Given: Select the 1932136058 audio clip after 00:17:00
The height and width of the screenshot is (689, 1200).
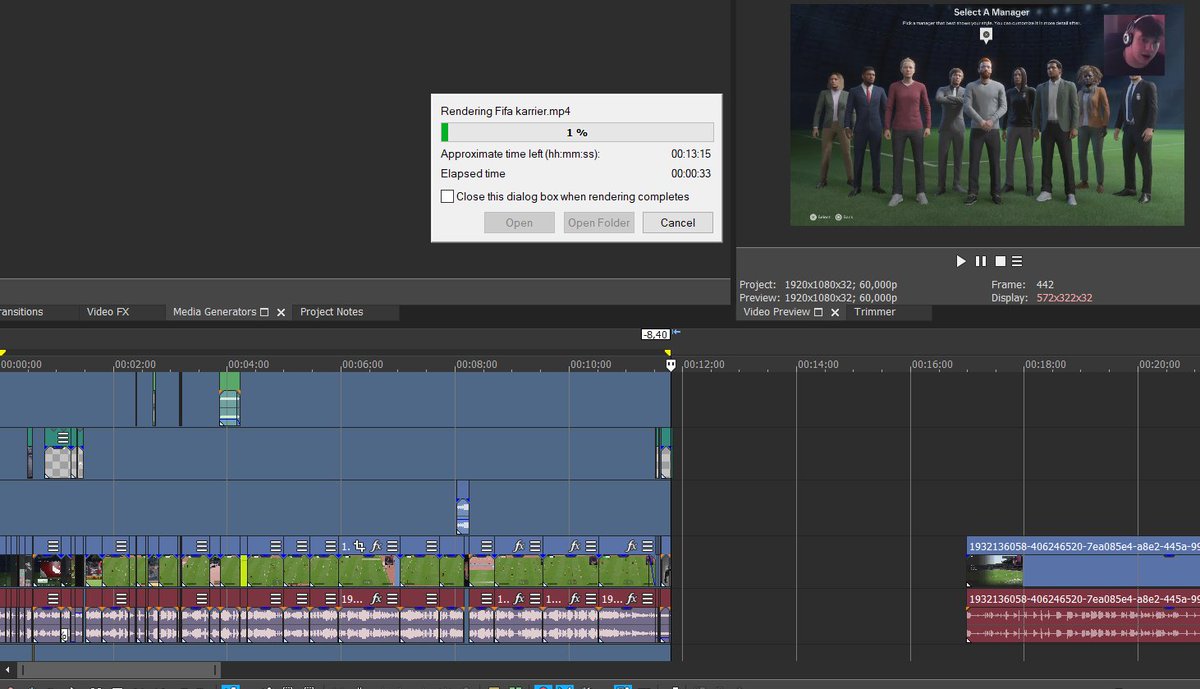Looking at the screenshot, I should [1083, 615].
